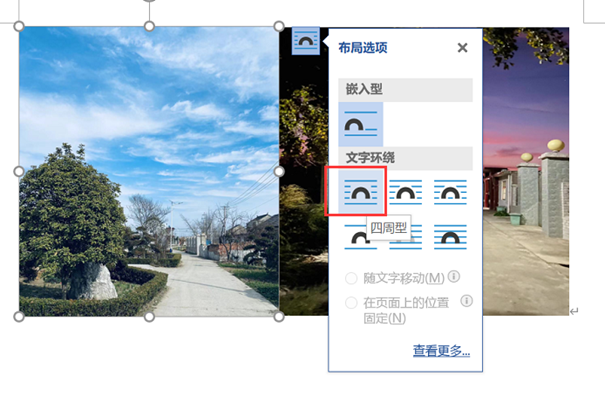Click the 布局选项 panel title

[x=363, y=48]
